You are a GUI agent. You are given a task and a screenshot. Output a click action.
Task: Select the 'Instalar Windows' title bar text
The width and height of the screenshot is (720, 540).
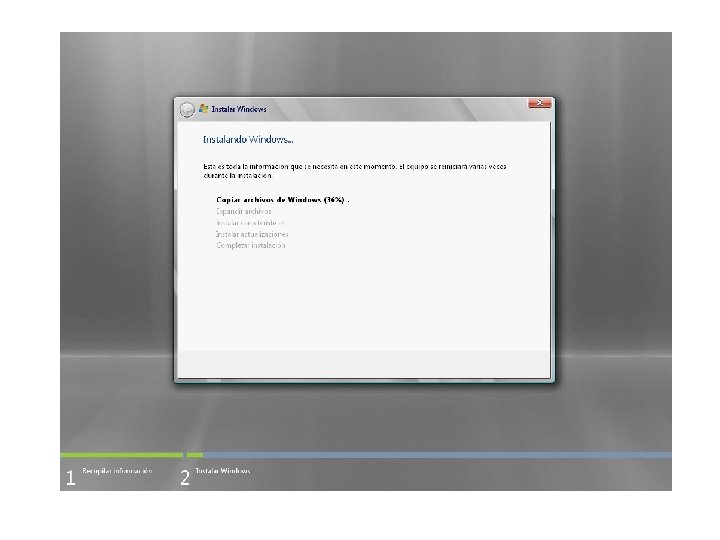[239, 109]
